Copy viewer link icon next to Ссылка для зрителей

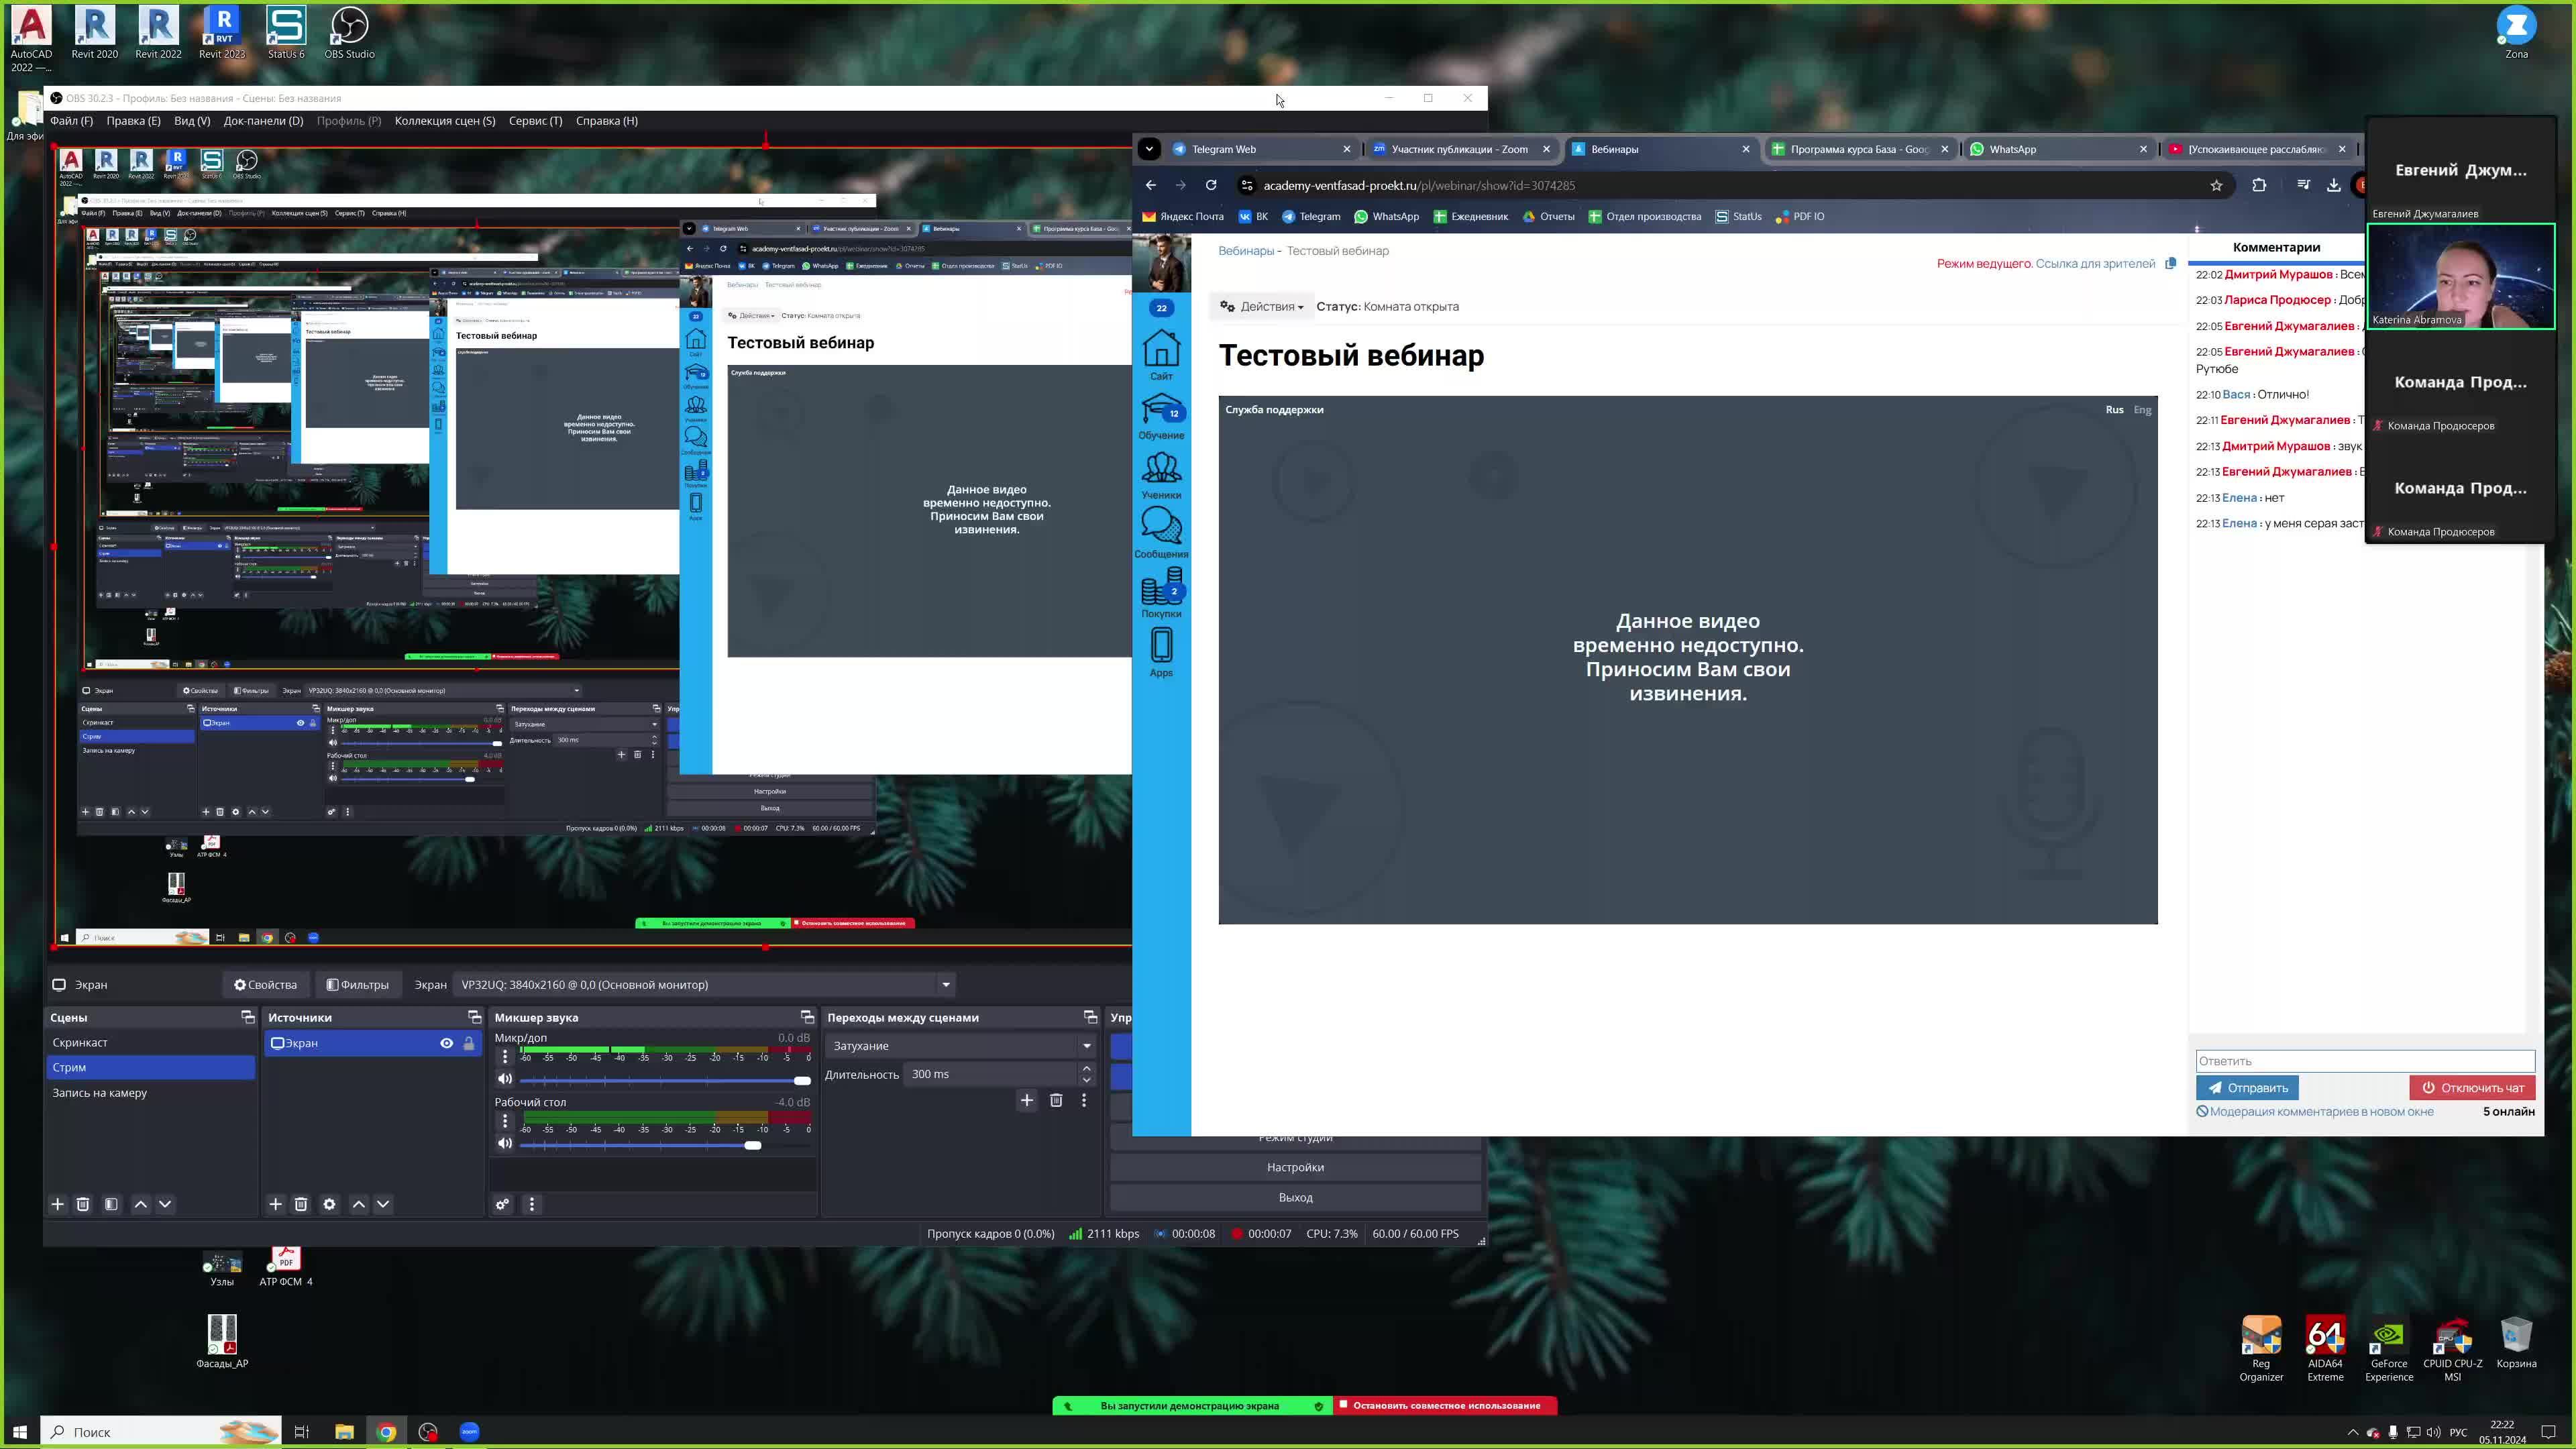pyautogui.click(x=2170, y=264)
